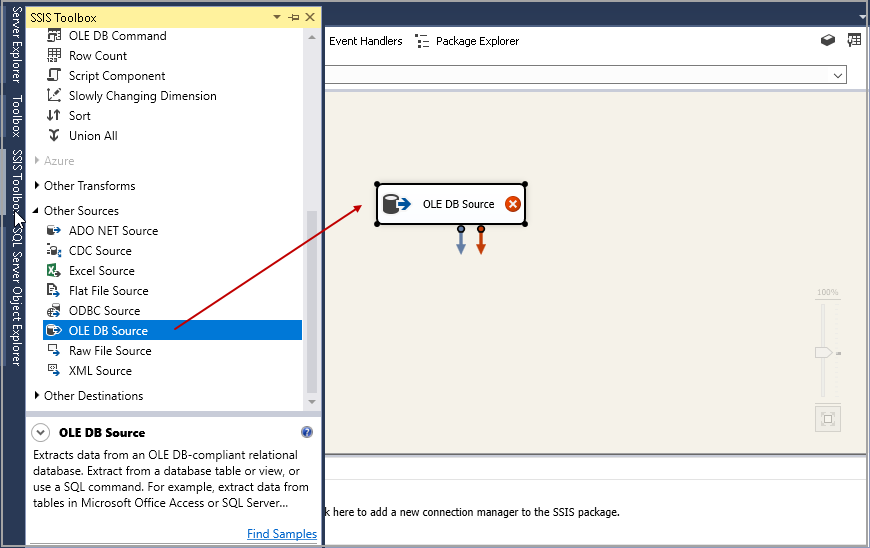870x548 pixels.
Task: Pin the SSIS Toolbox with auto-hide toggle
Action: (x=294, y=18)
